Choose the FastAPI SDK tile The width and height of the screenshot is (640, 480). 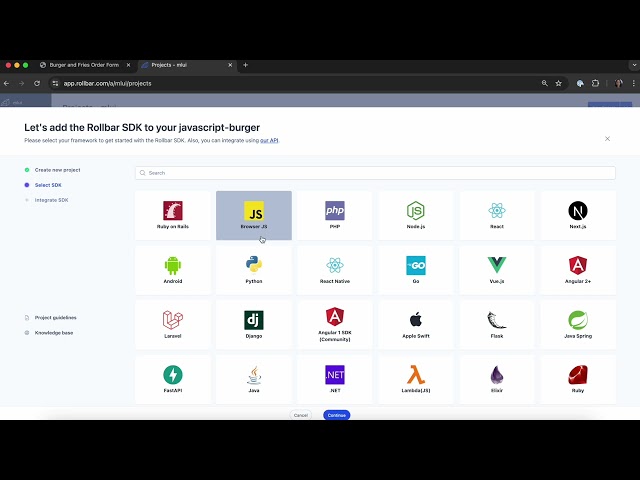[173, 380]
